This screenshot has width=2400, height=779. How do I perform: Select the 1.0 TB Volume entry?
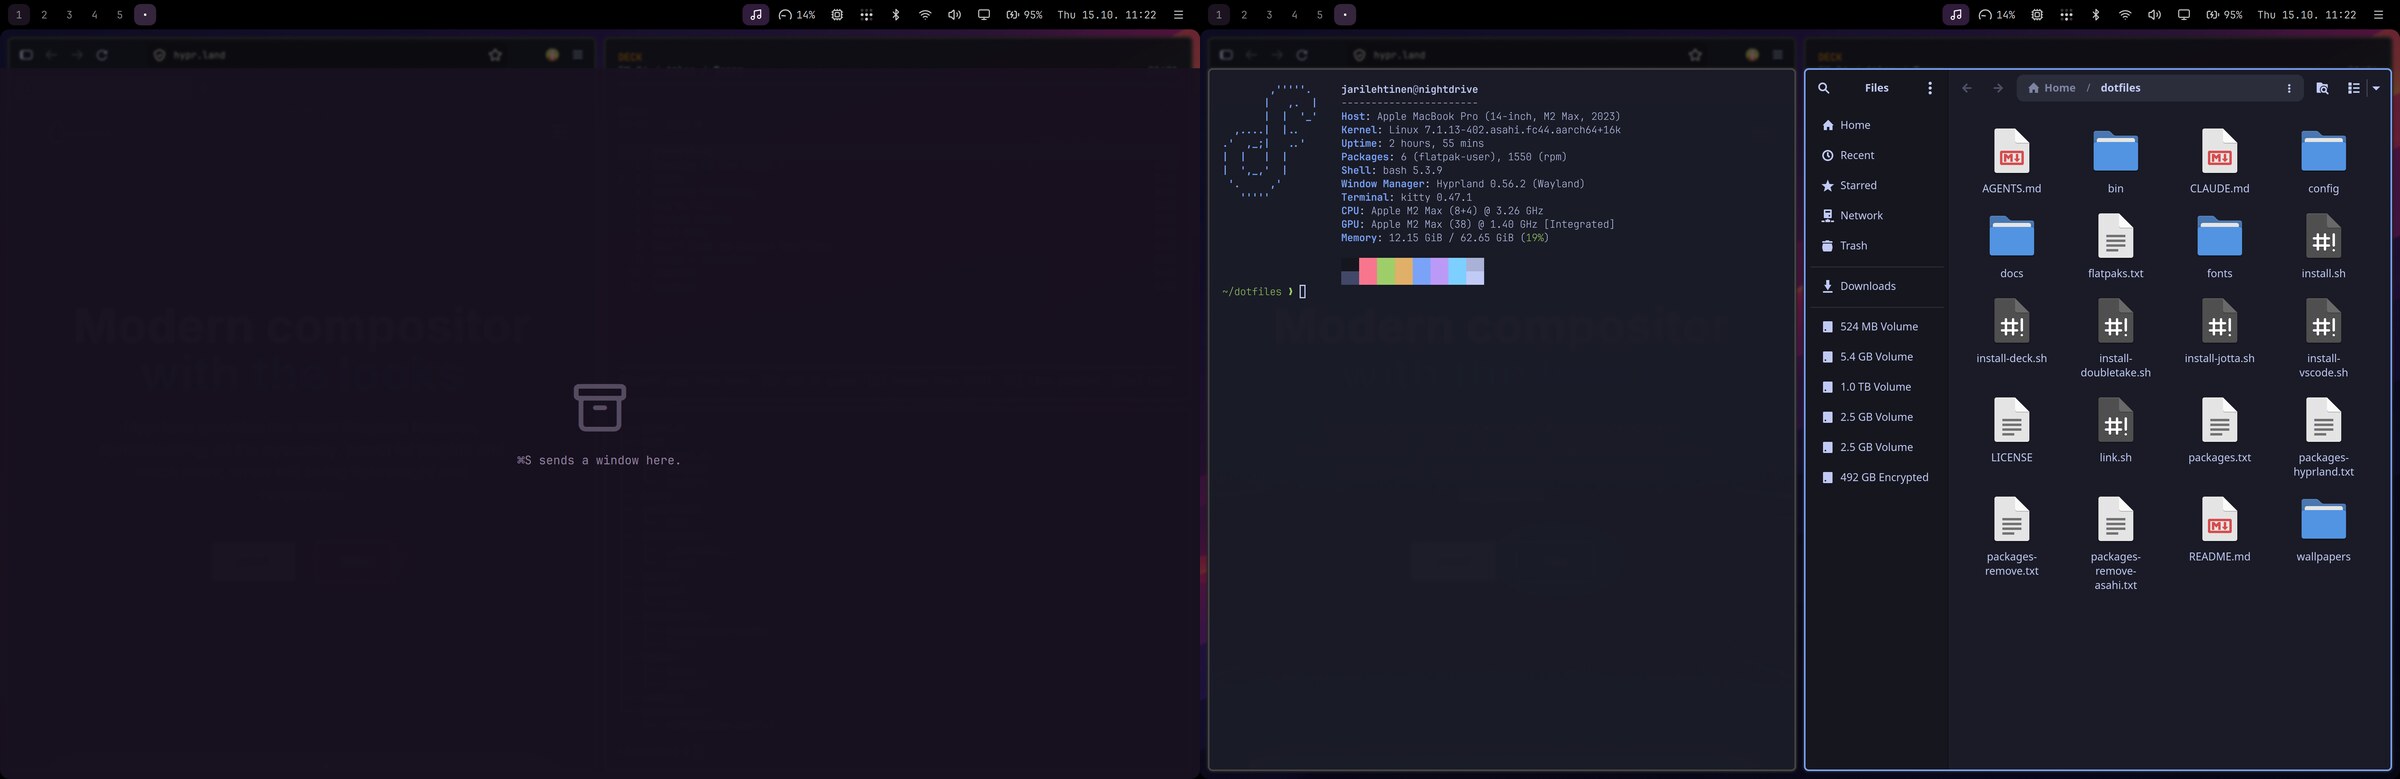1876,387
